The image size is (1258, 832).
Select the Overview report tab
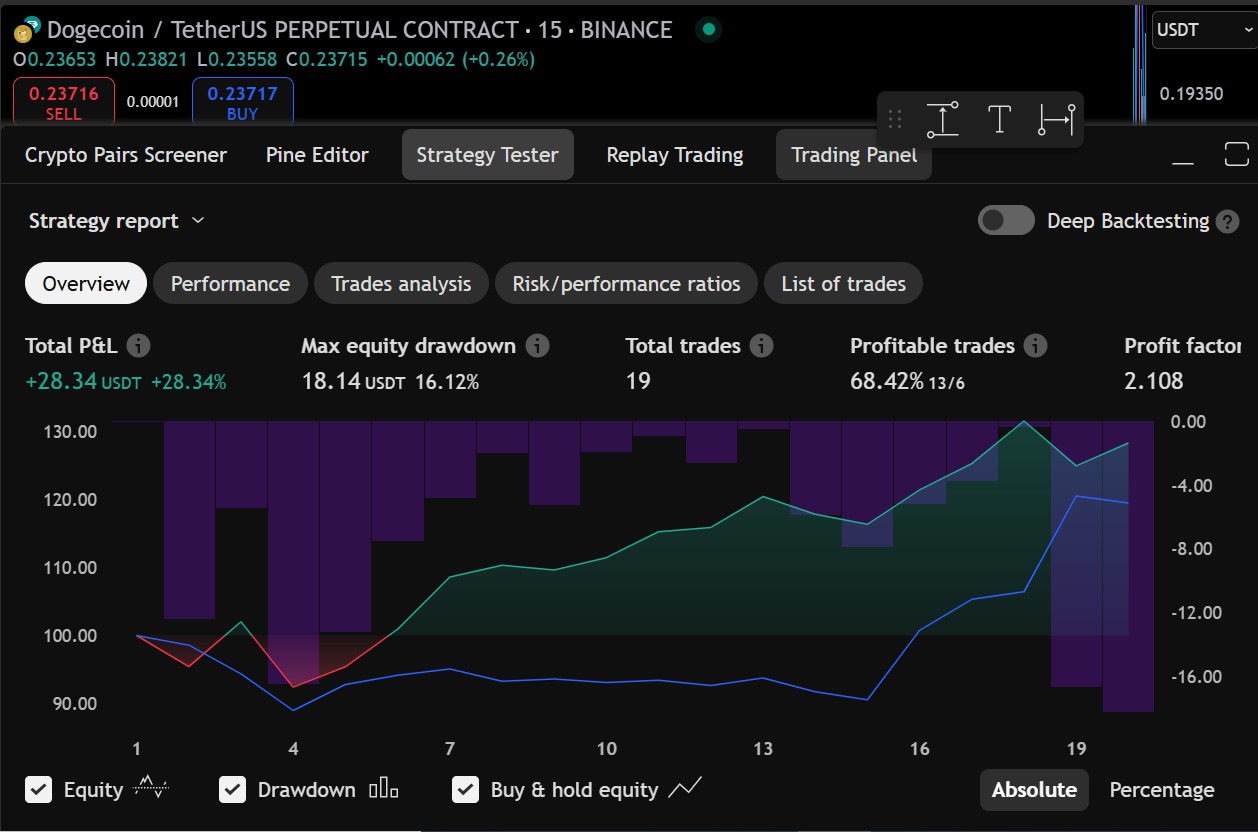point(86,284)
